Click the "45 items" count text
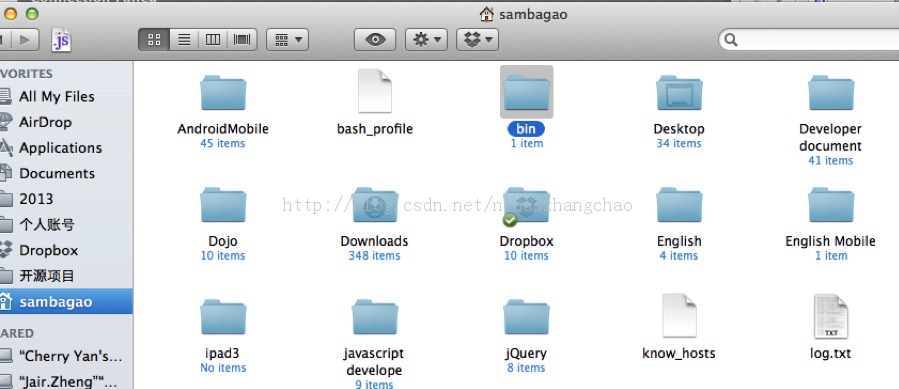This screenshot has height=389, width=899. click(222, 143)
